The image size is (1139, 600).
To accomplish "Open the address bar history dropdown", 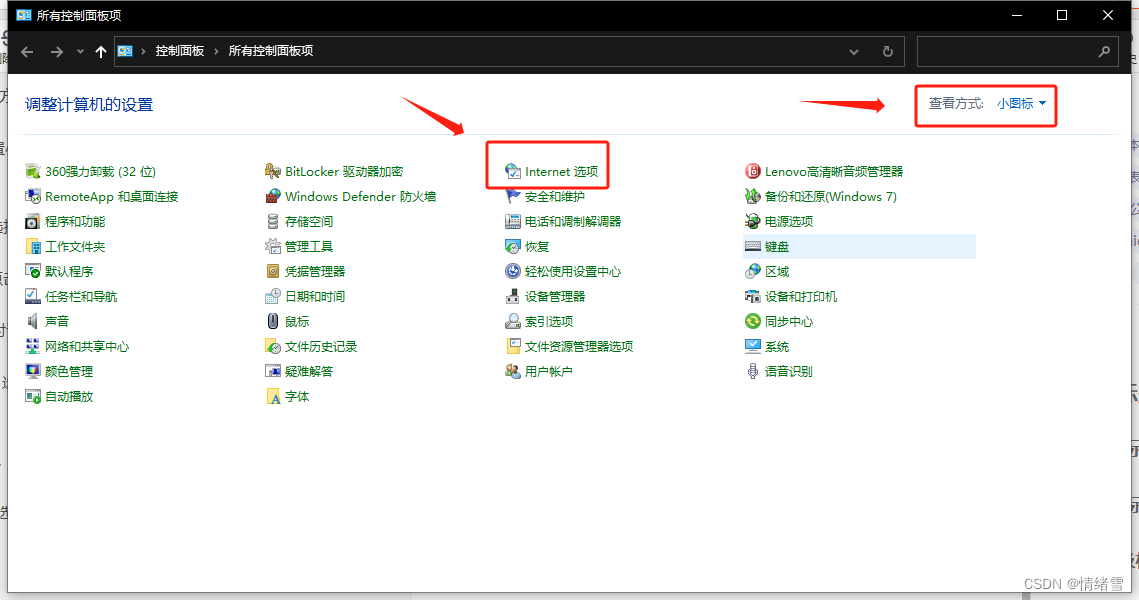I will 854,52.
